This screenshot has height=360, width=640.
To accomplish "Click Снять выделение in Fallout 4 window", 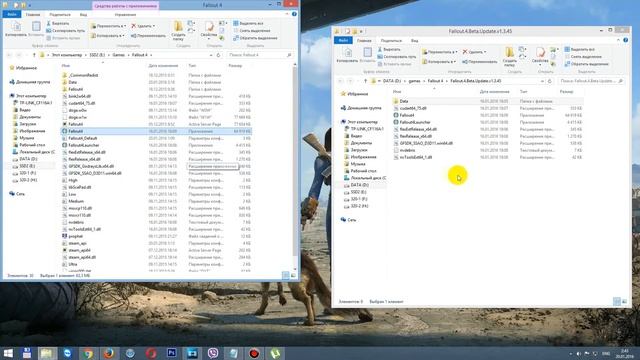I will 252,31.
